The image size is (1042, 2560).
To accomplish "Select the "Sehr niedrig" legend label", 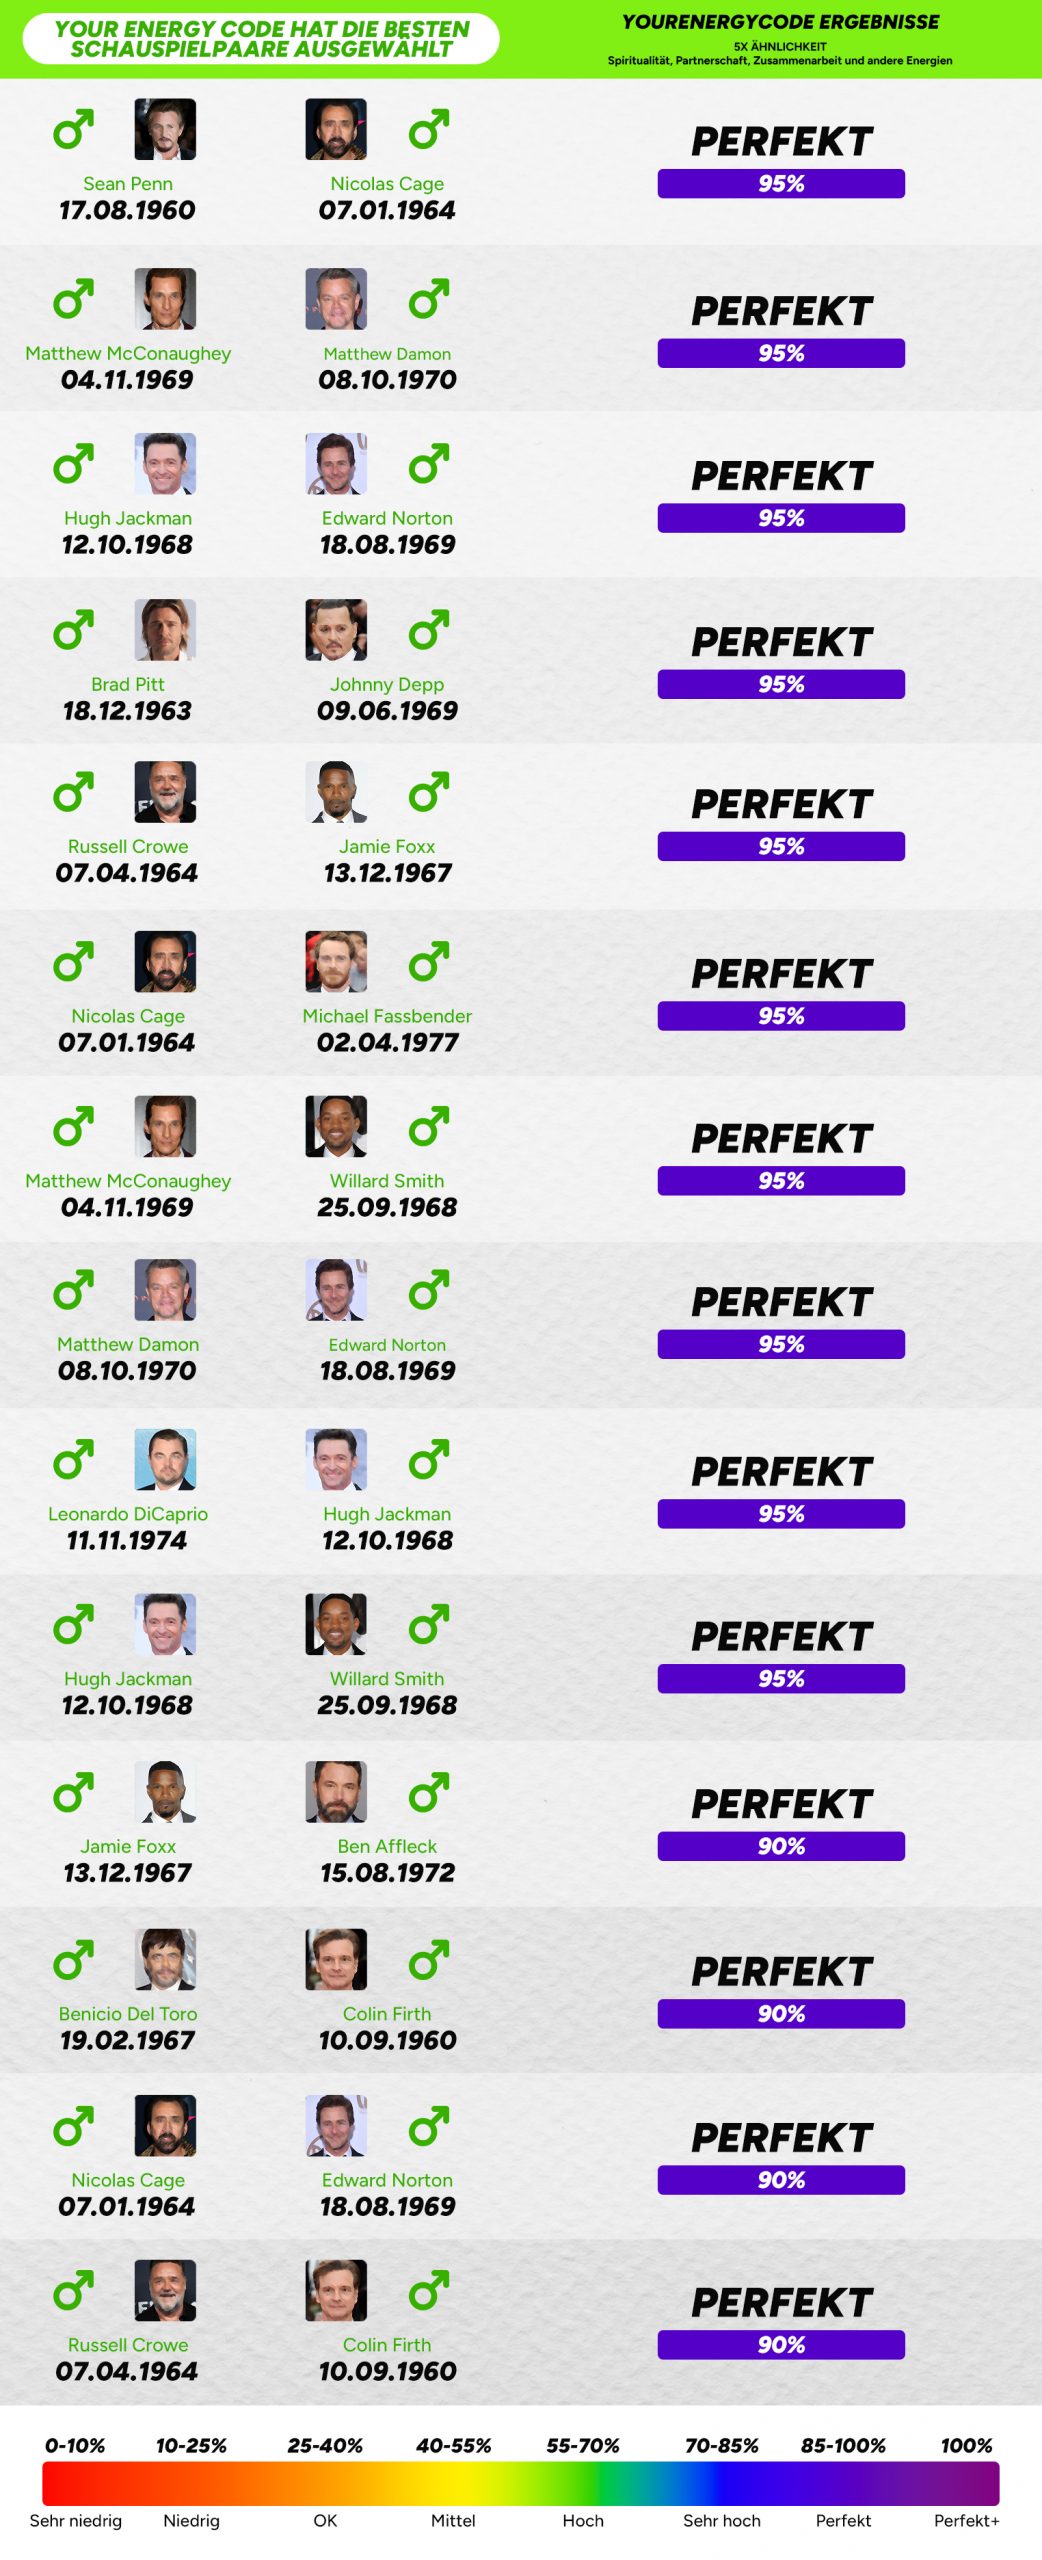I will coord(76,2521).
